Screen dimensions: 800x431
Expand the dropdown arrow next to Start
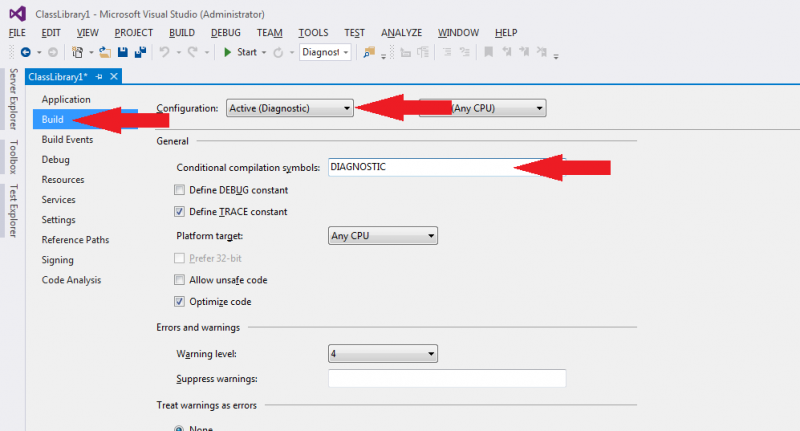[264, 53]
